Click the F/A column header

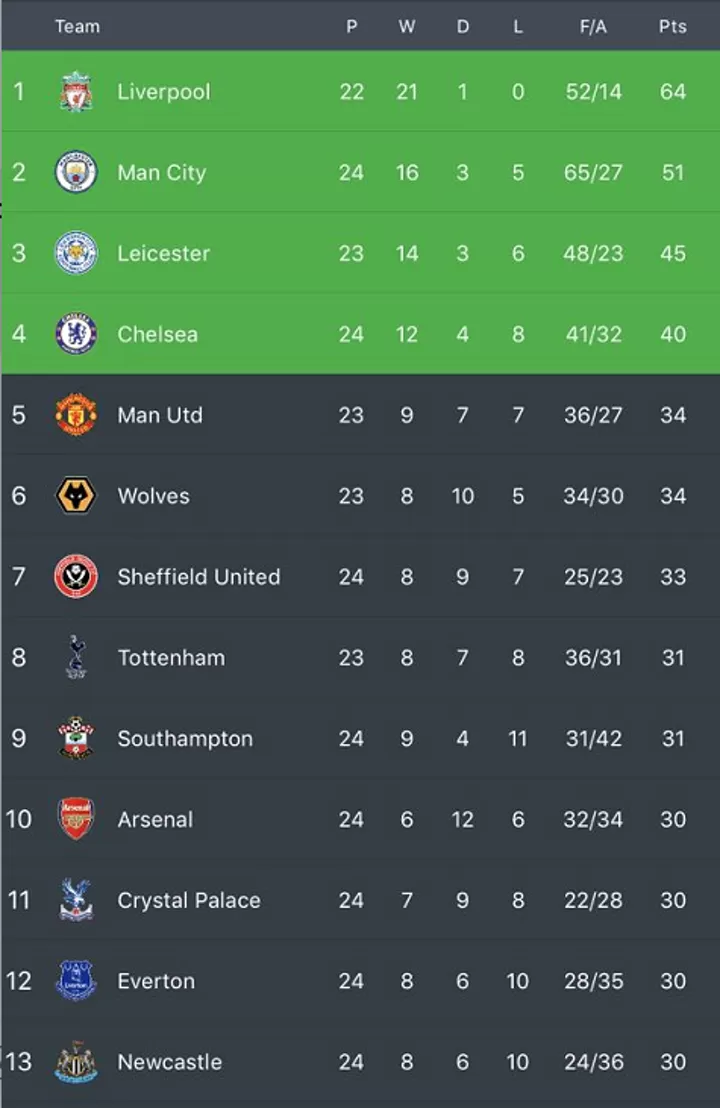pyautogui.click(x=594, y=27)
